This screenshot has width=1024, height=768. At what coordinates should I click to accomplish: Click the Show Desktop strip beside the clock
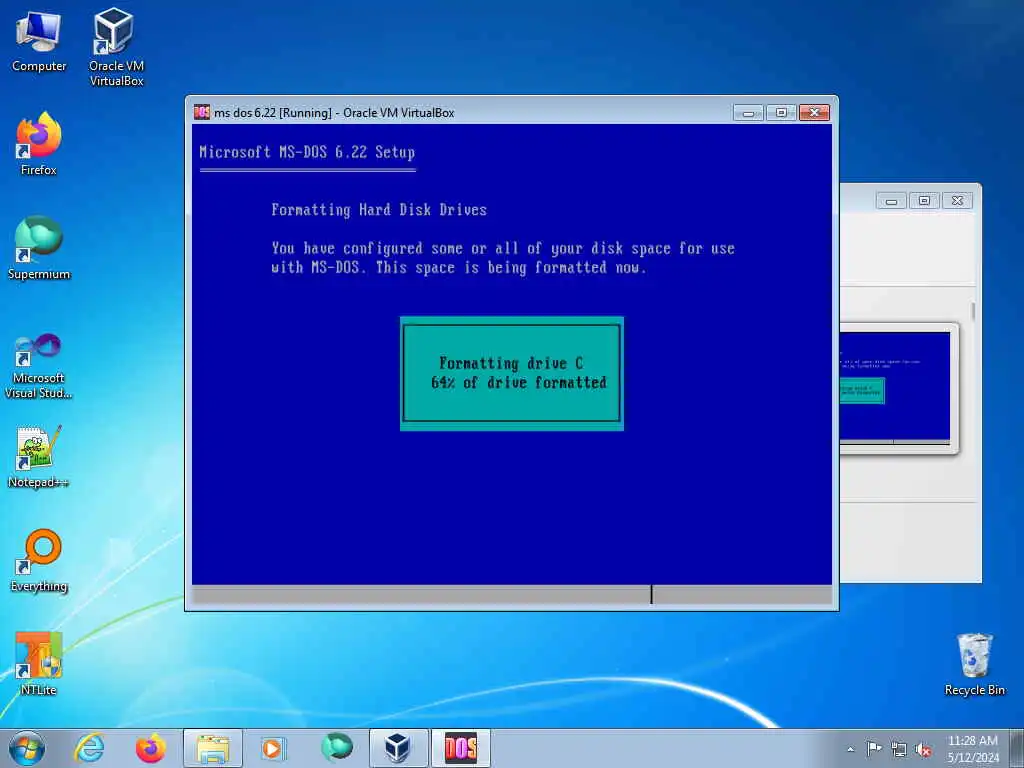click(x=1017, y=748)
